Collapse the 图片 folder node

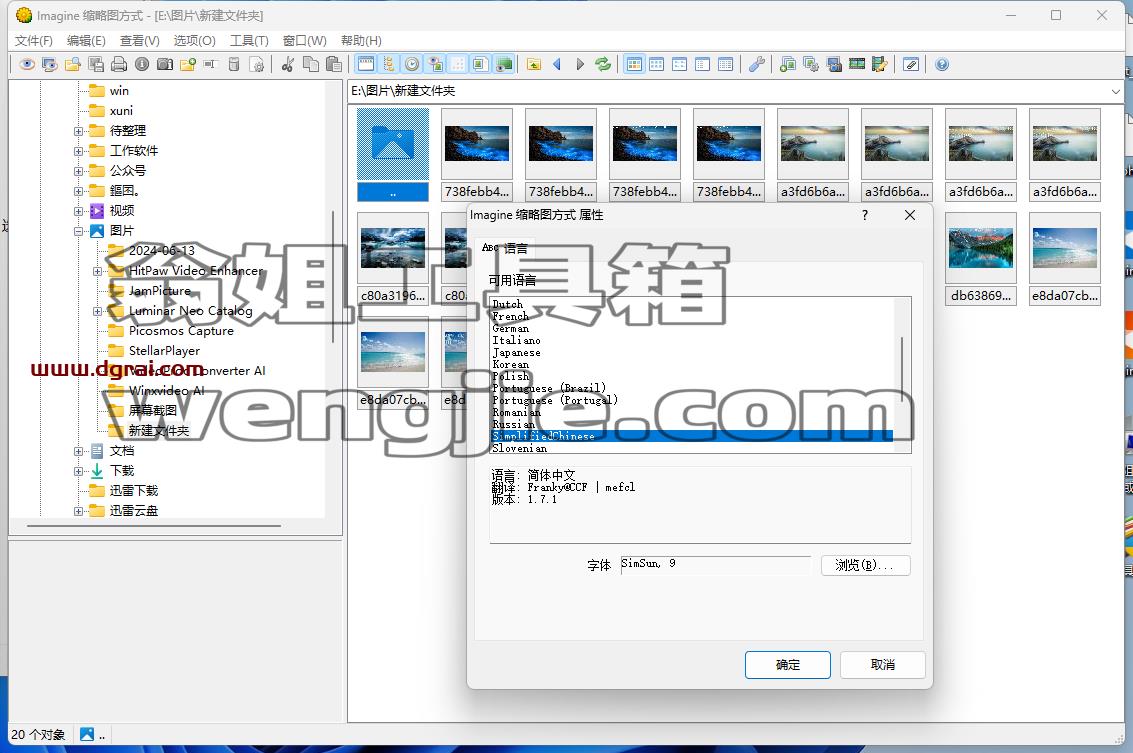(78, 231)
